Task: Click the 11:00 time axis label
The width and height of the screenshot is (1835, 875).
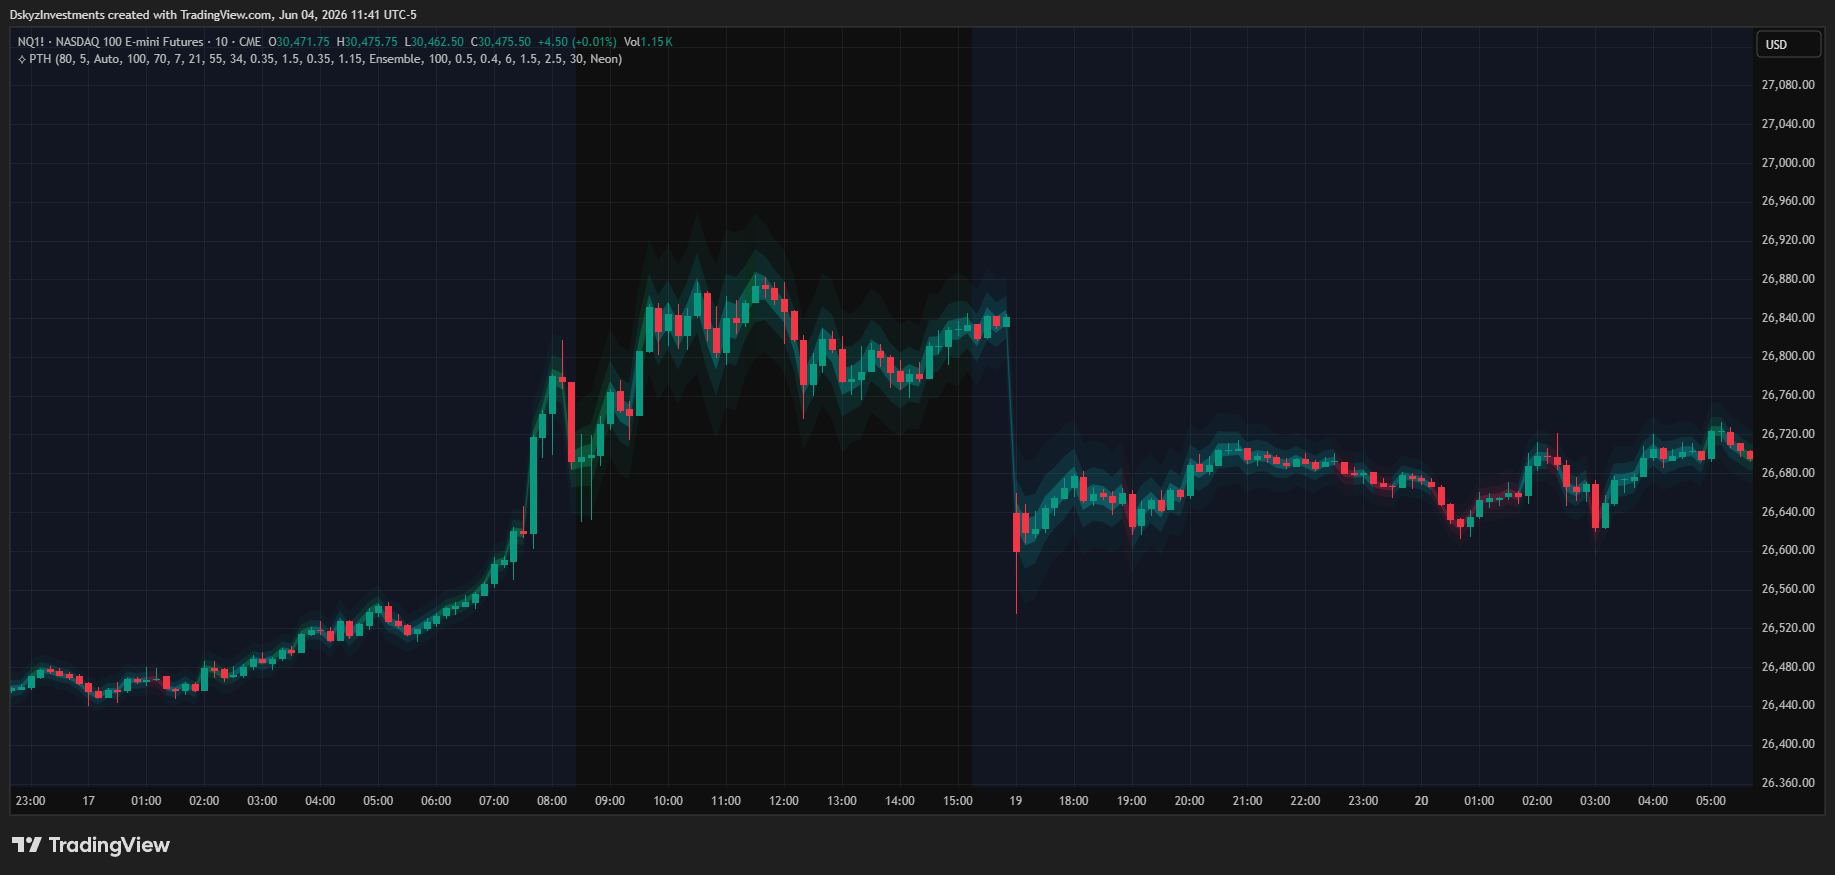Action: [726, 801]
